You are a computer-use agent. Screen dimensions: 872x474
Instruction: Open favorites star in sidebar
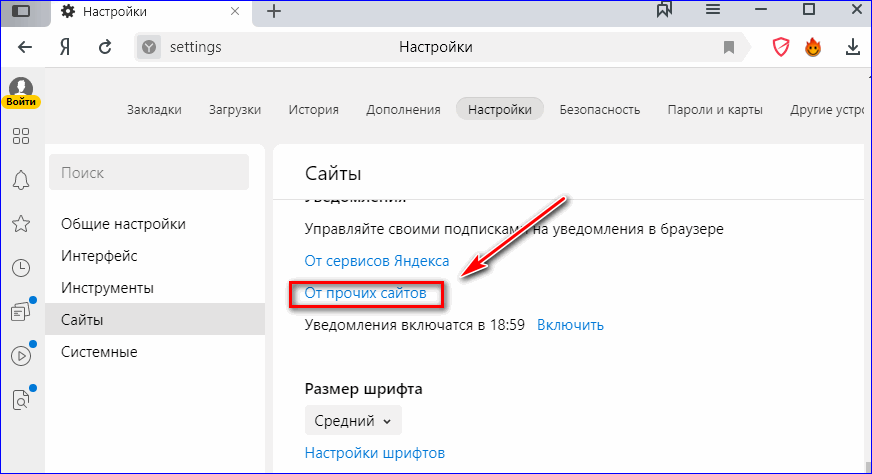click(21, 224)
